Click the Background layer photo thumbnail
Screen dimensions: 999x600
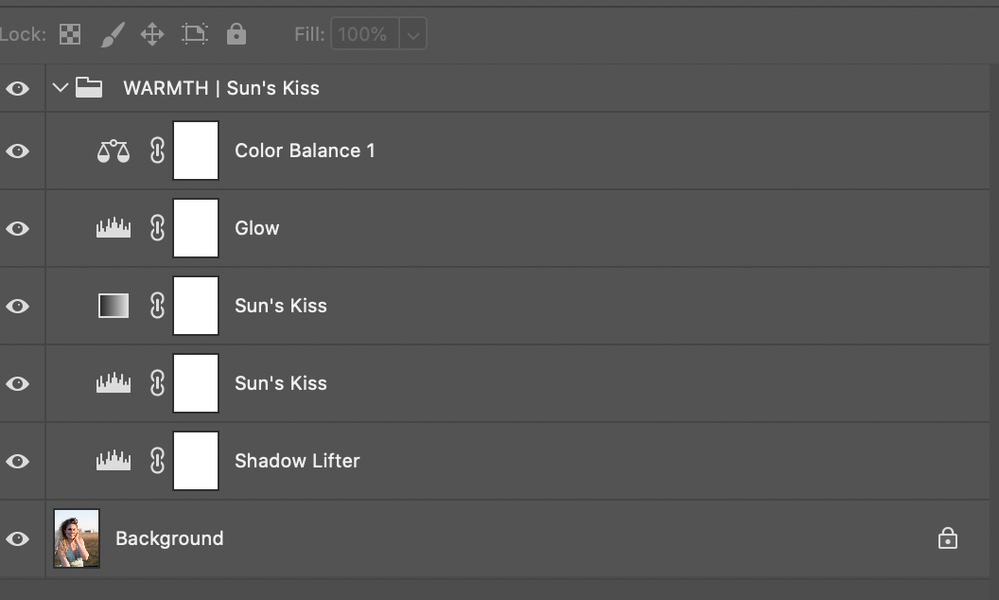[x=77, y=538]
